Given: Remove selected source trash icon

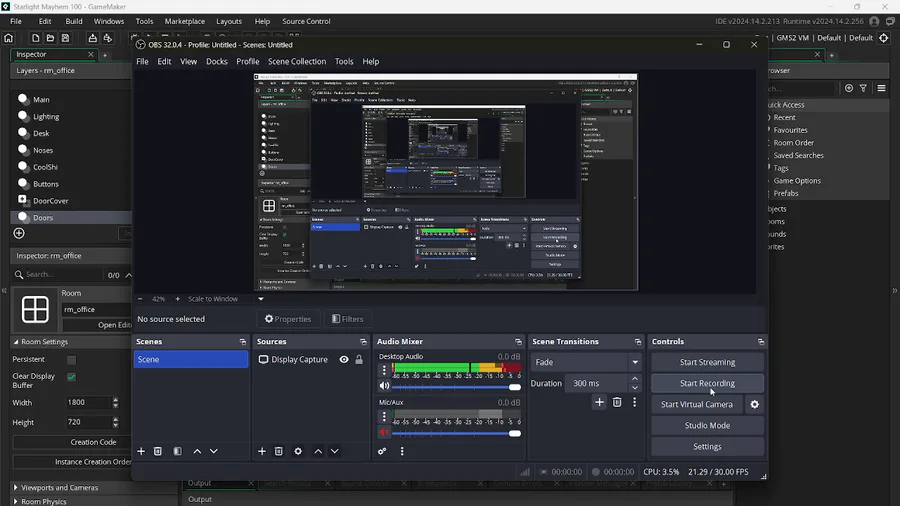Looking at the screenshot, I should 279,451.
